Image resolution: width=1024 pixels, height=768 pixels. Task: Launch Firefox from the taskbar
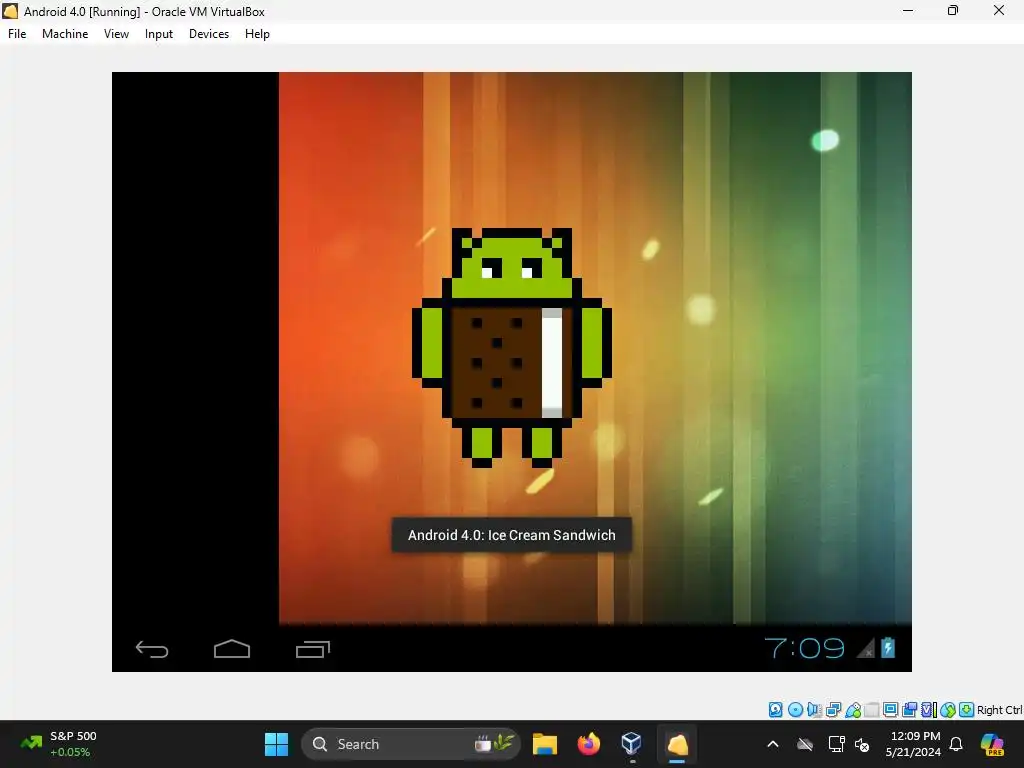[x=588, y=744]
